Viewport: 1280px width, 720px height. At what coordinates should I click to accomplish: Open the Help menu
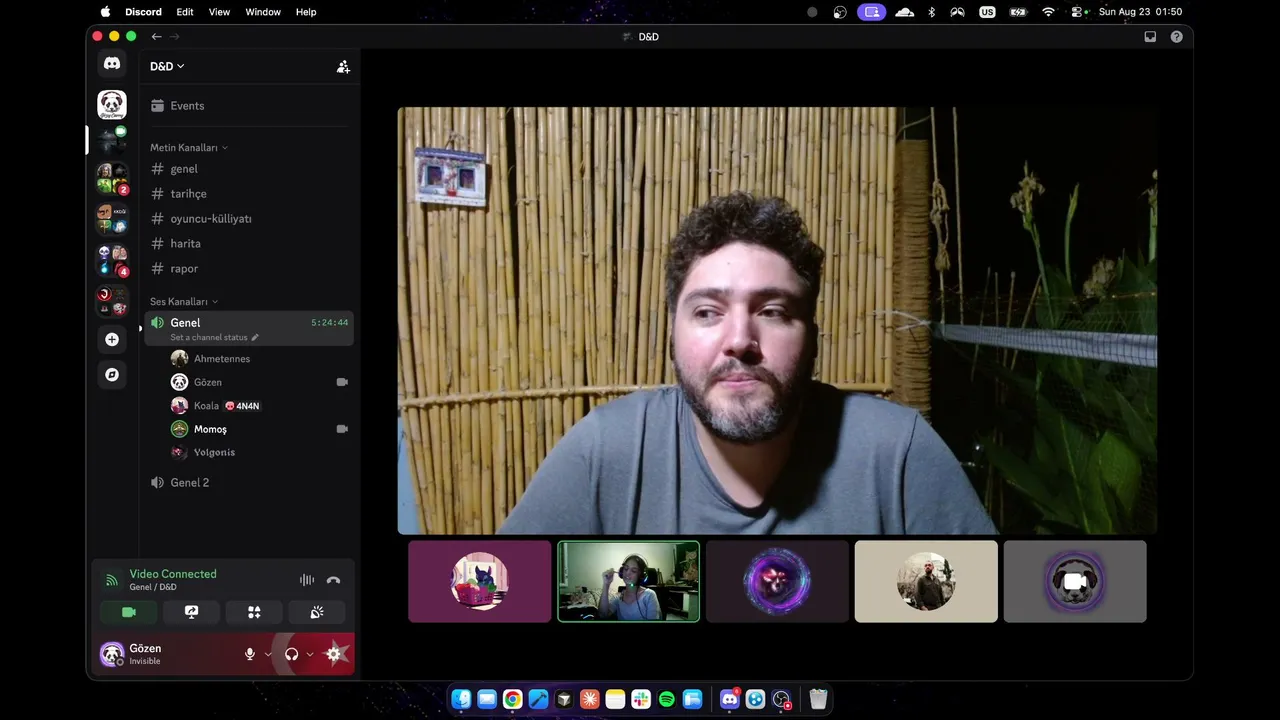[306, 12]
